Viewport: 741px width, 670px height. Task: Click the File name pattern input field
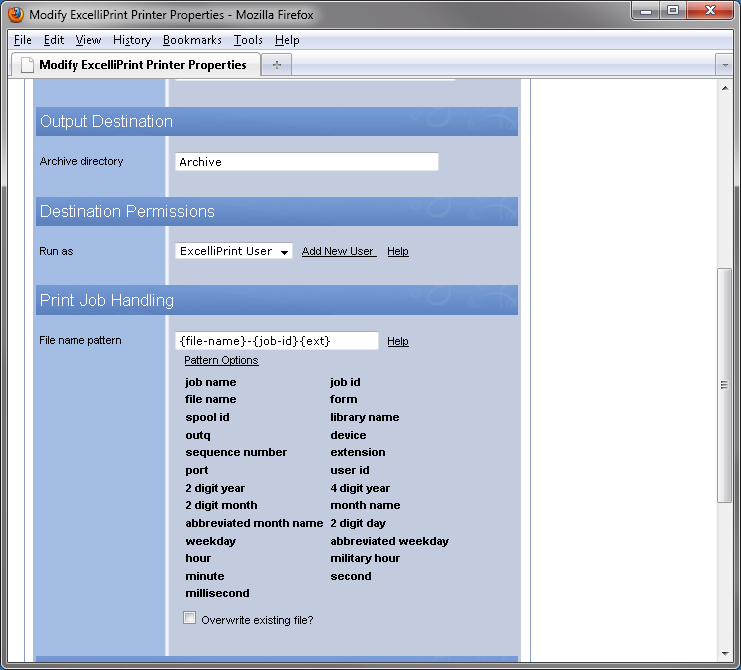276,341
